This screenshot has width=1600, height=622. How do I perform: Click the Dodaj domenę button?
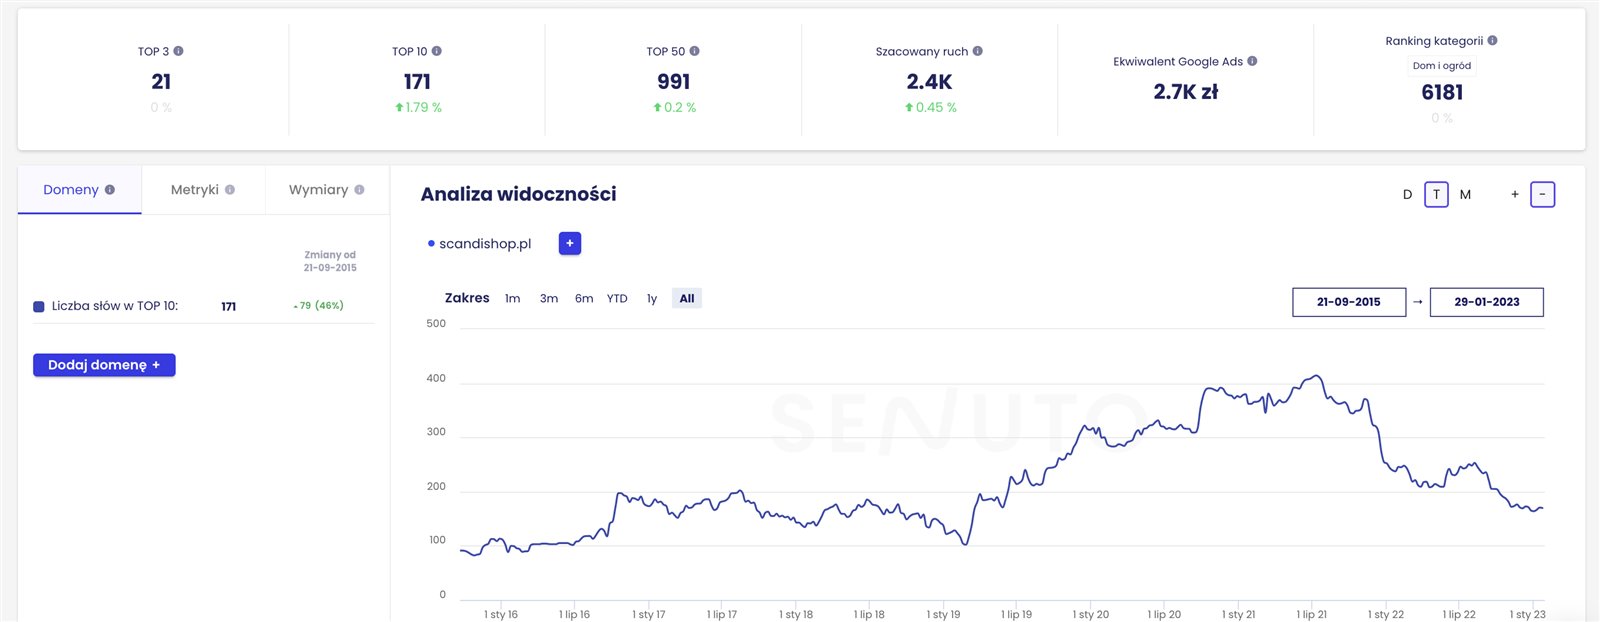click(104, 365)
